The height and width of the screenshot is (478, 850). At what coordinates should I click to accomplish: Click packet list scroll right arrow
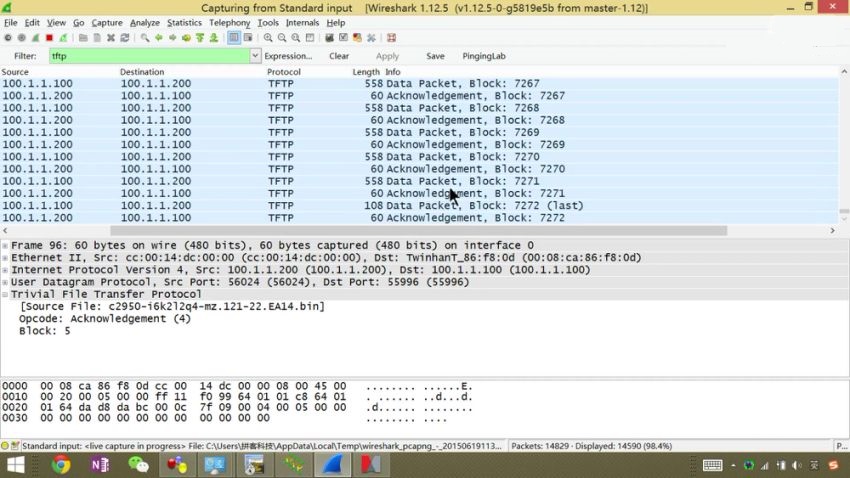click(x=833, y=231)
